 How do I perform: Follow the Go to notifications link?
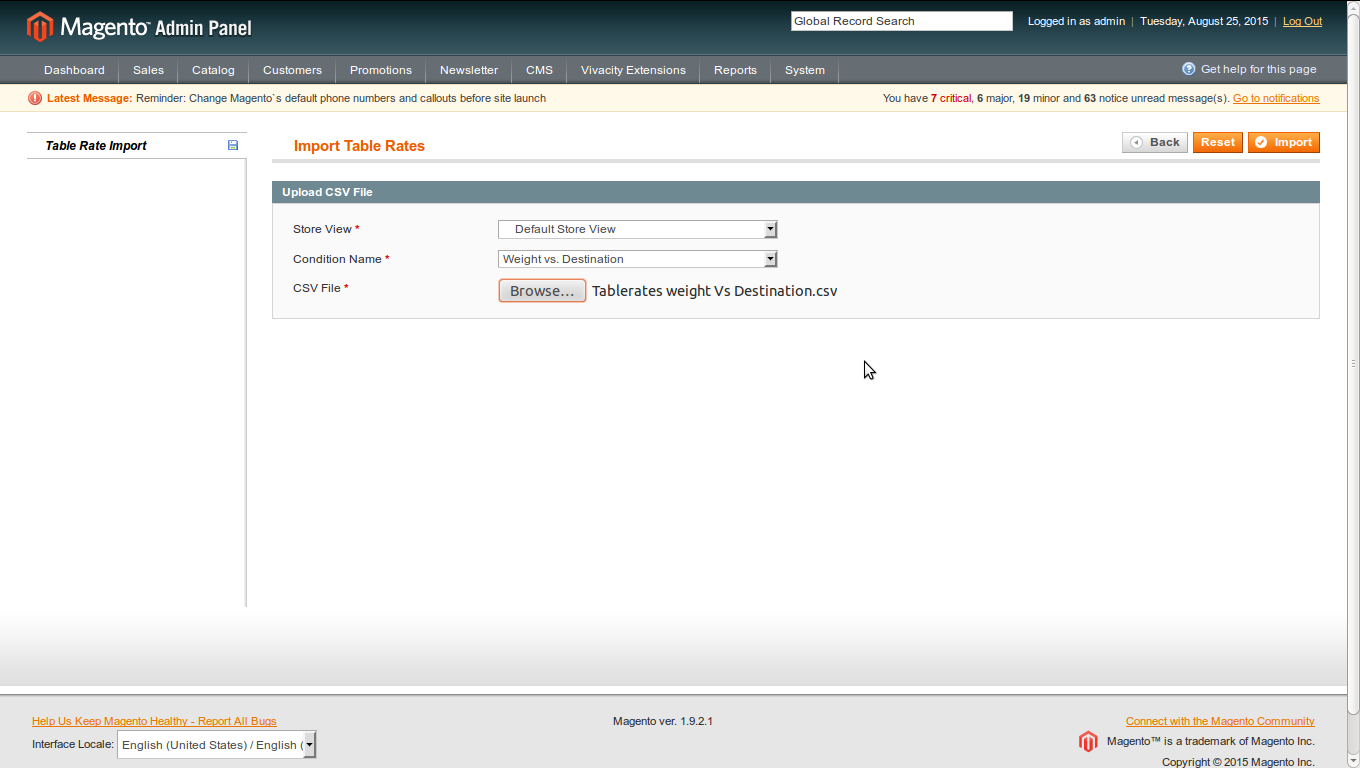pos(1276,98)
